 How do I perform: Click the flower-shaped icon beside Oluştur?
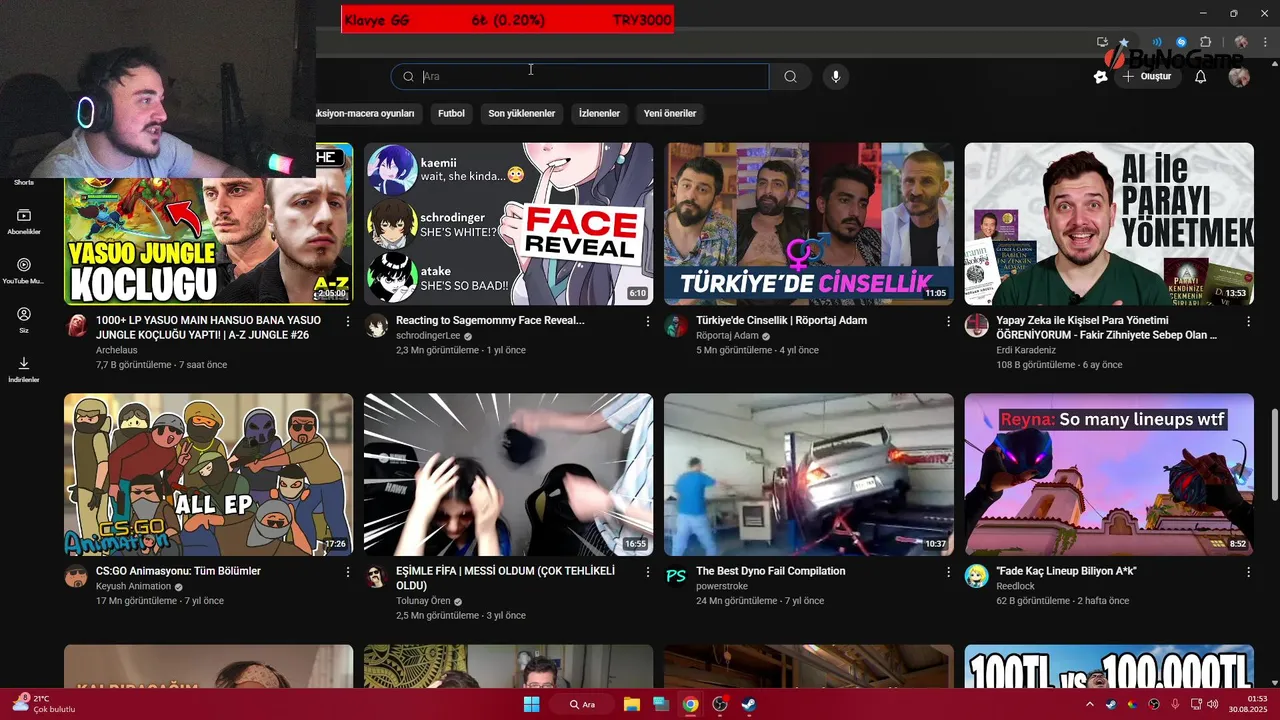[x=1101, y=77]
